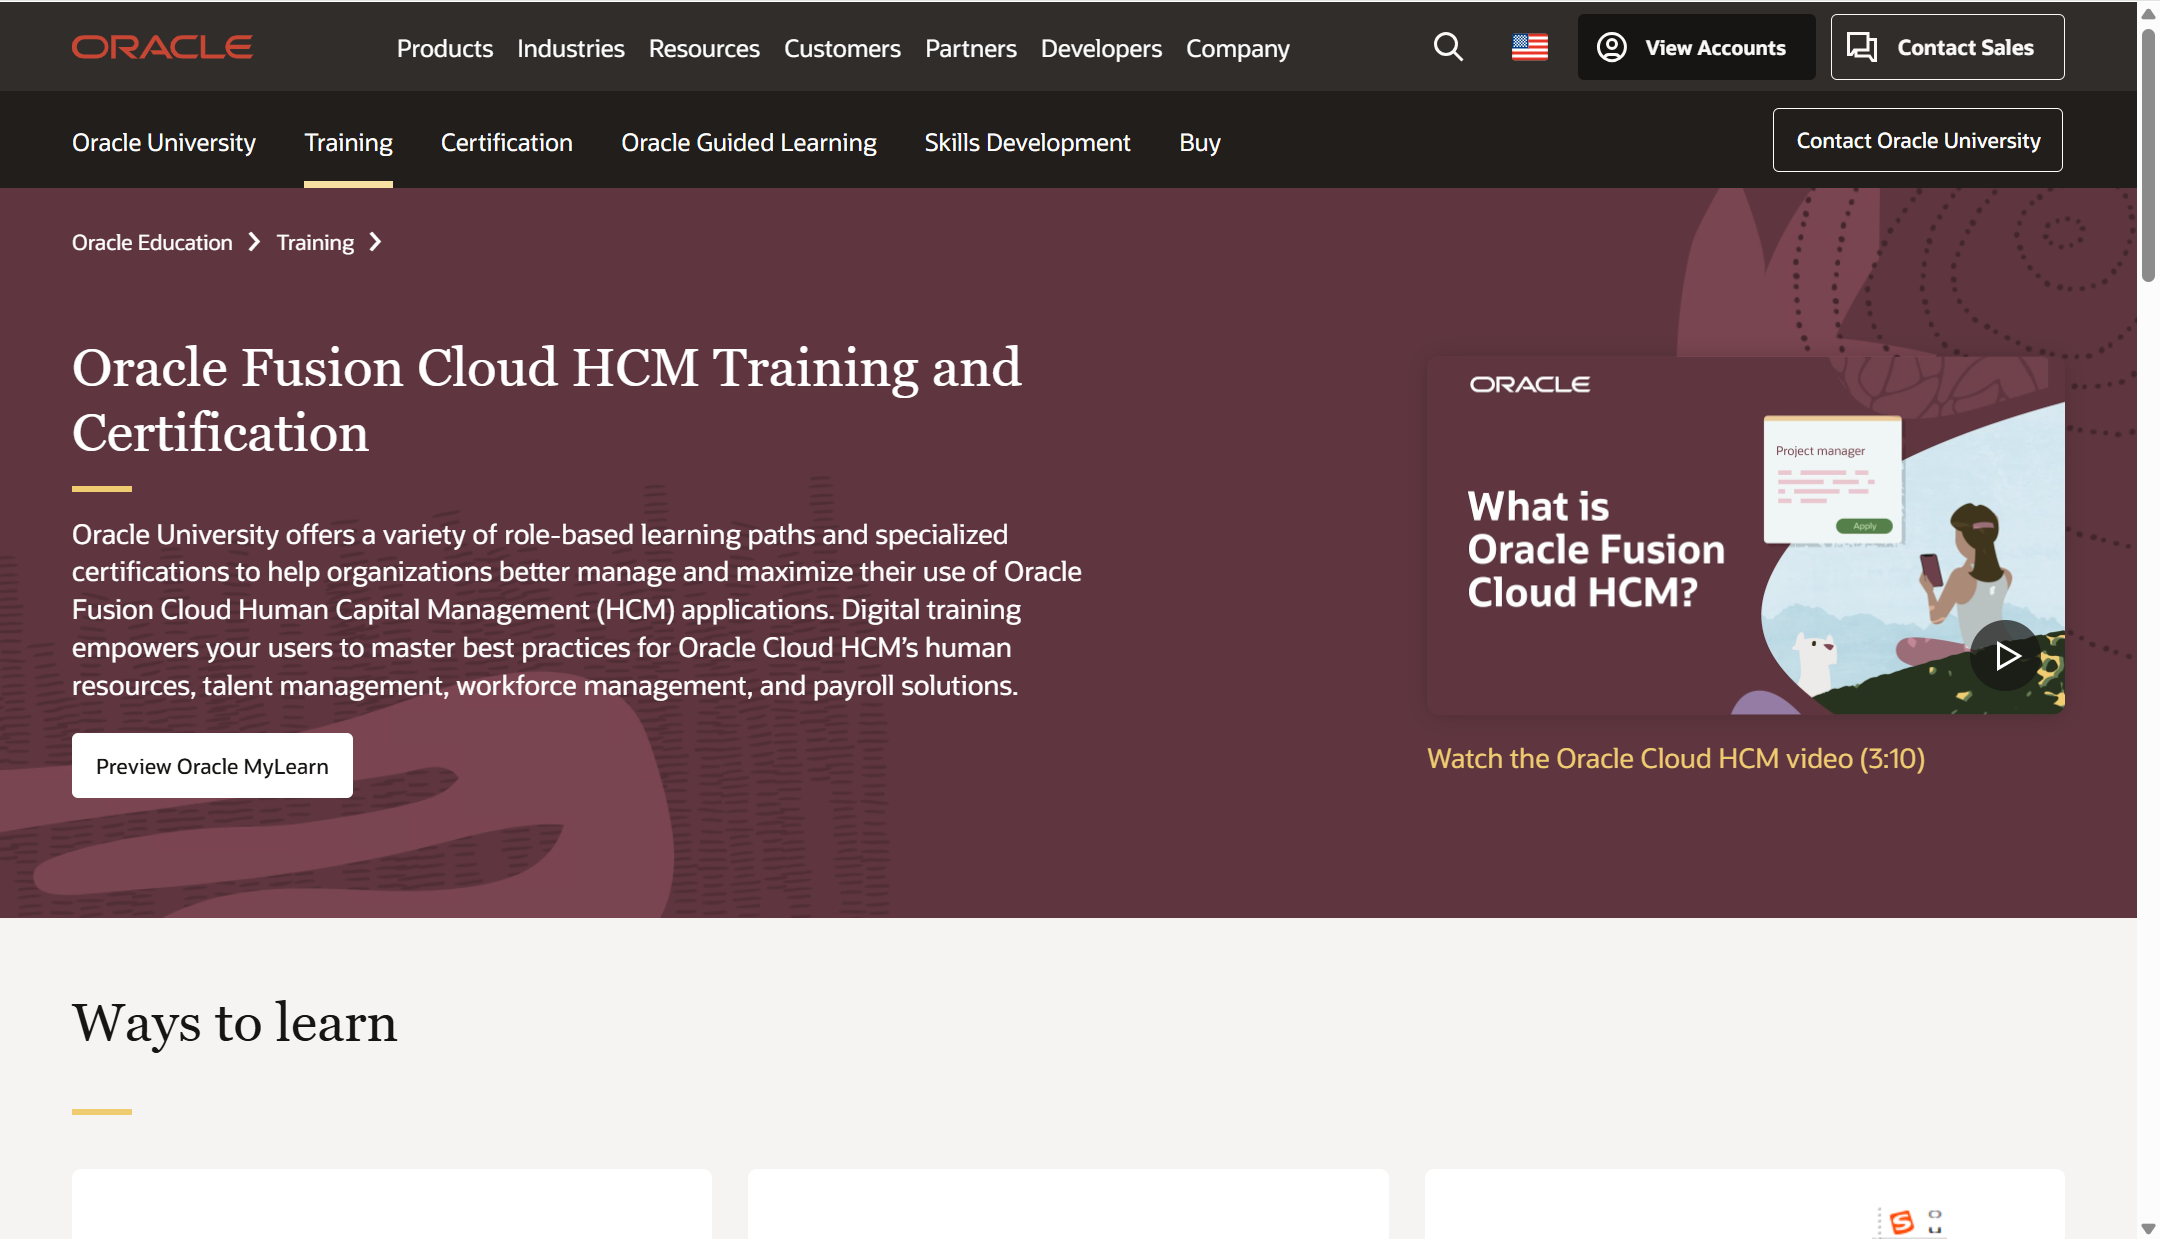The image size is (2160, 1239).
Task: Open the search magnifier icon
Action: [x=1448, y=47]
